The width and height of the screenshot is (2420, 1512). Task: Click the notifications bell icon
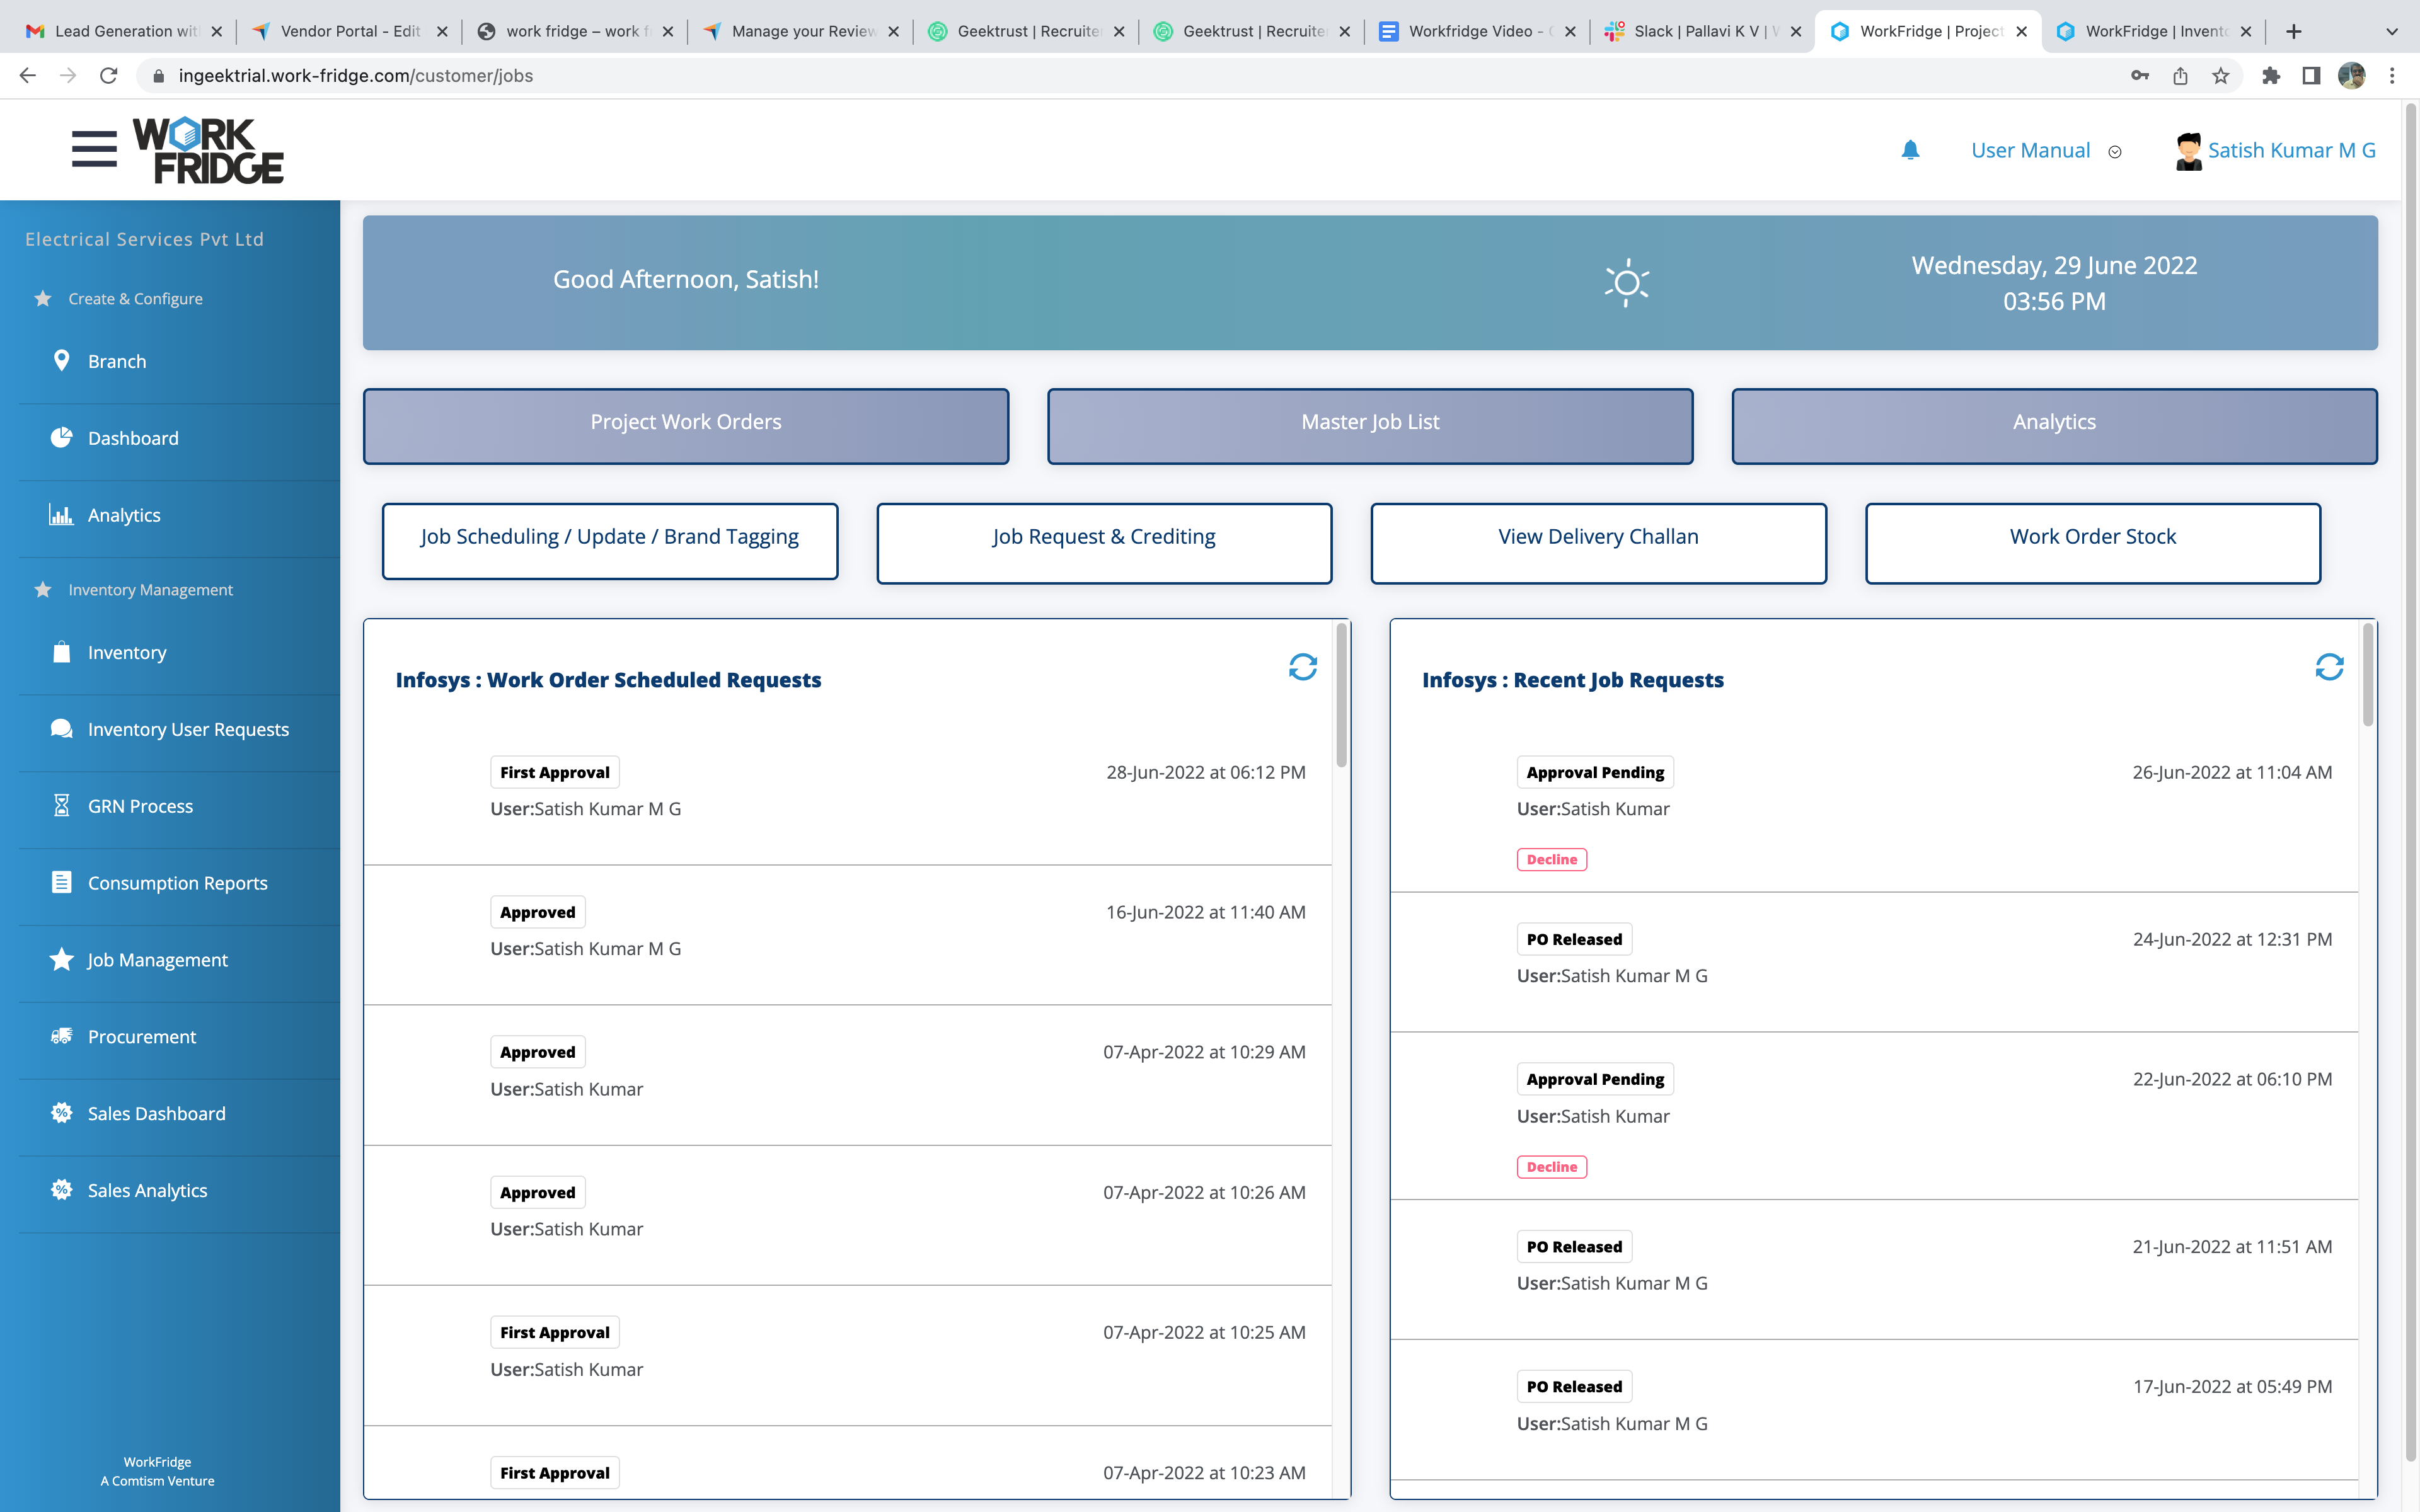pyautogui.click(x=1910, y=150)
